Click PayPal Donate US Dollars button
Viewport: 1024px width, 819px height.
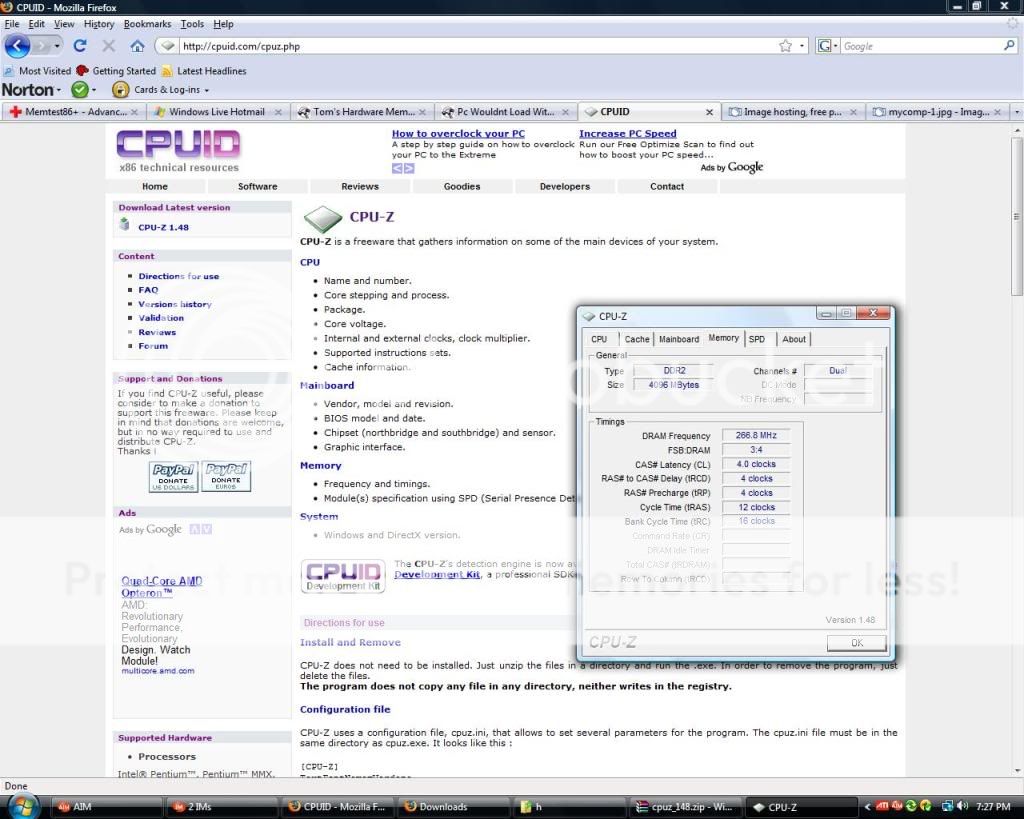173,477
